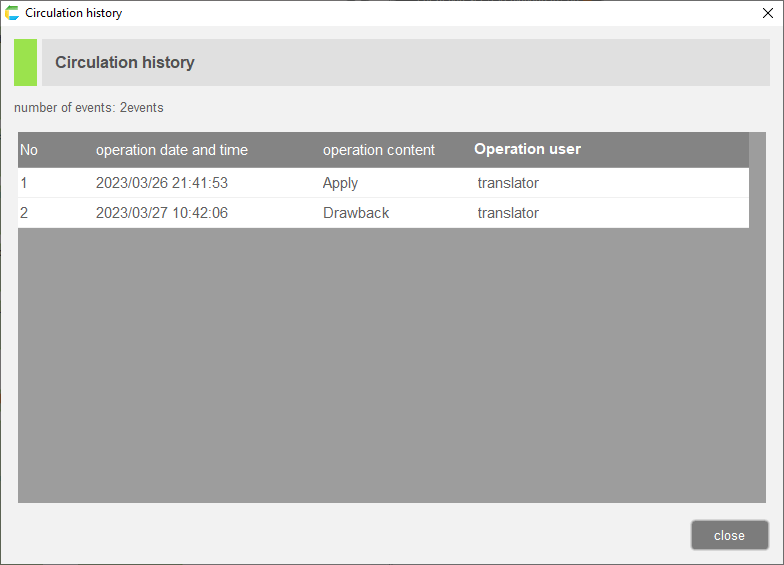Click the table's vertical scrollbar track
Image resolution: width=784 pixels, height=565 pixels.
tap(757, 320)
